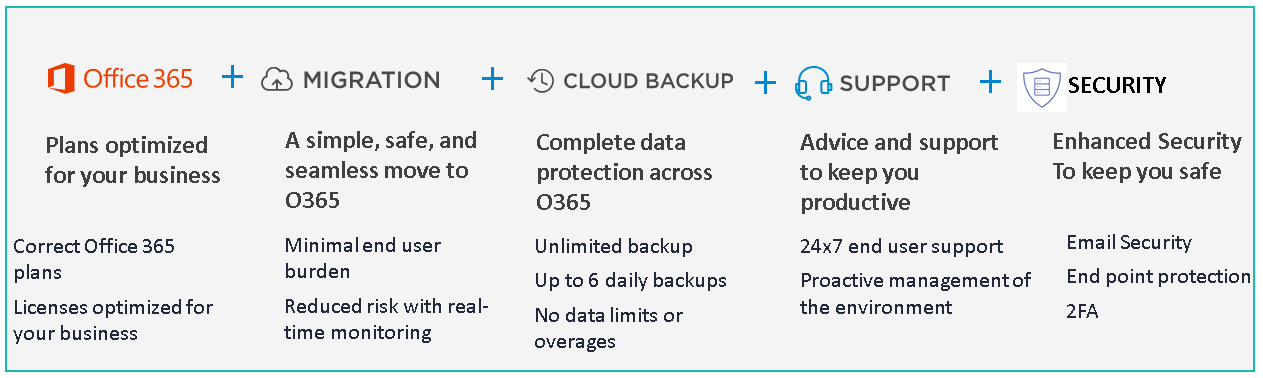Click the Support headset icon
This screenshot has height=378, width=1263.
click(x=814, y=83)
